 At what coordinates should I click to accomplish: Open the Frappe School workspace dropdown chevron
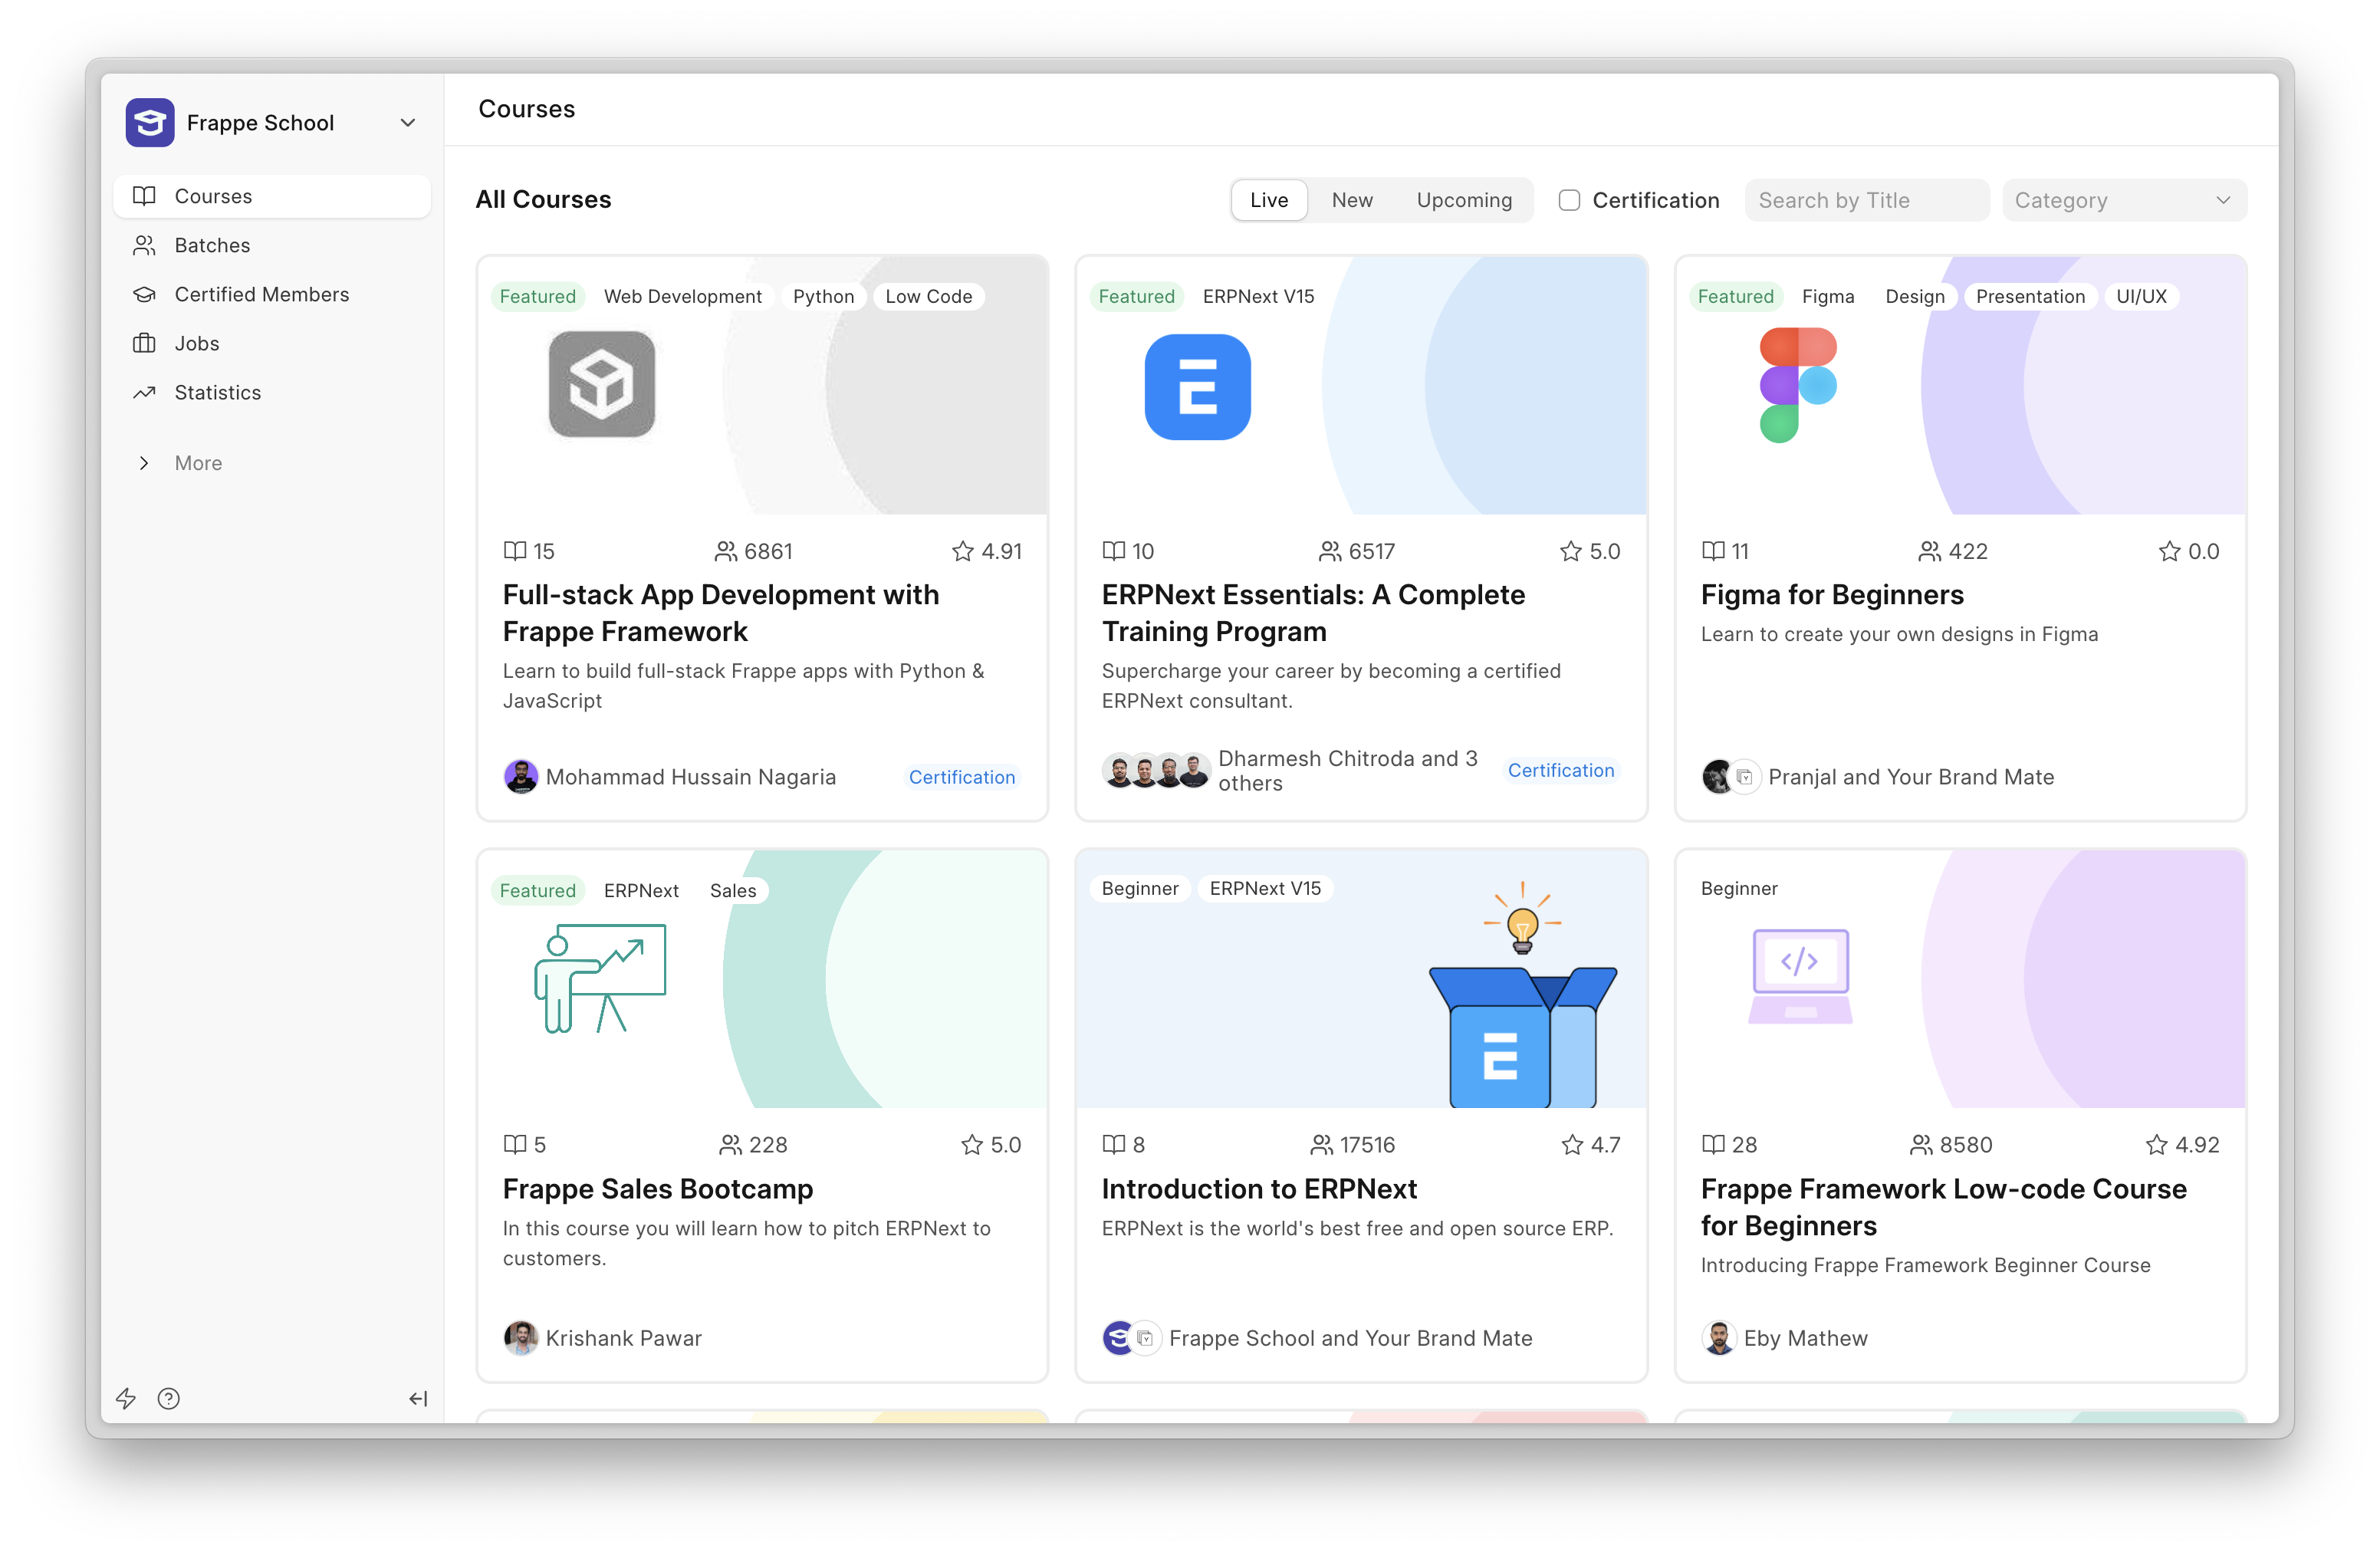408,123
